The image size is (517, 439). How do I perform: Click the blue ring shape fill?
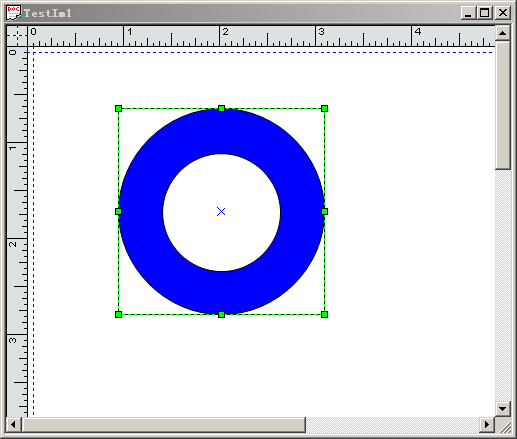coord(221,132)
